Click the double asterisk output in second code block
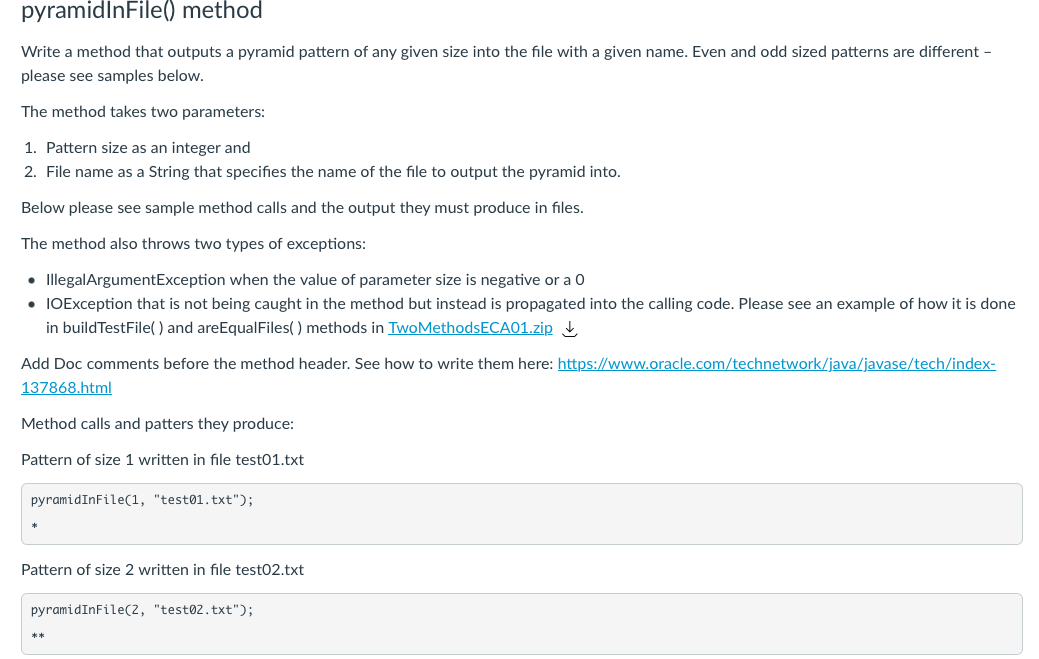Viewport: 1039px width, 659px height. pos(38,636)
